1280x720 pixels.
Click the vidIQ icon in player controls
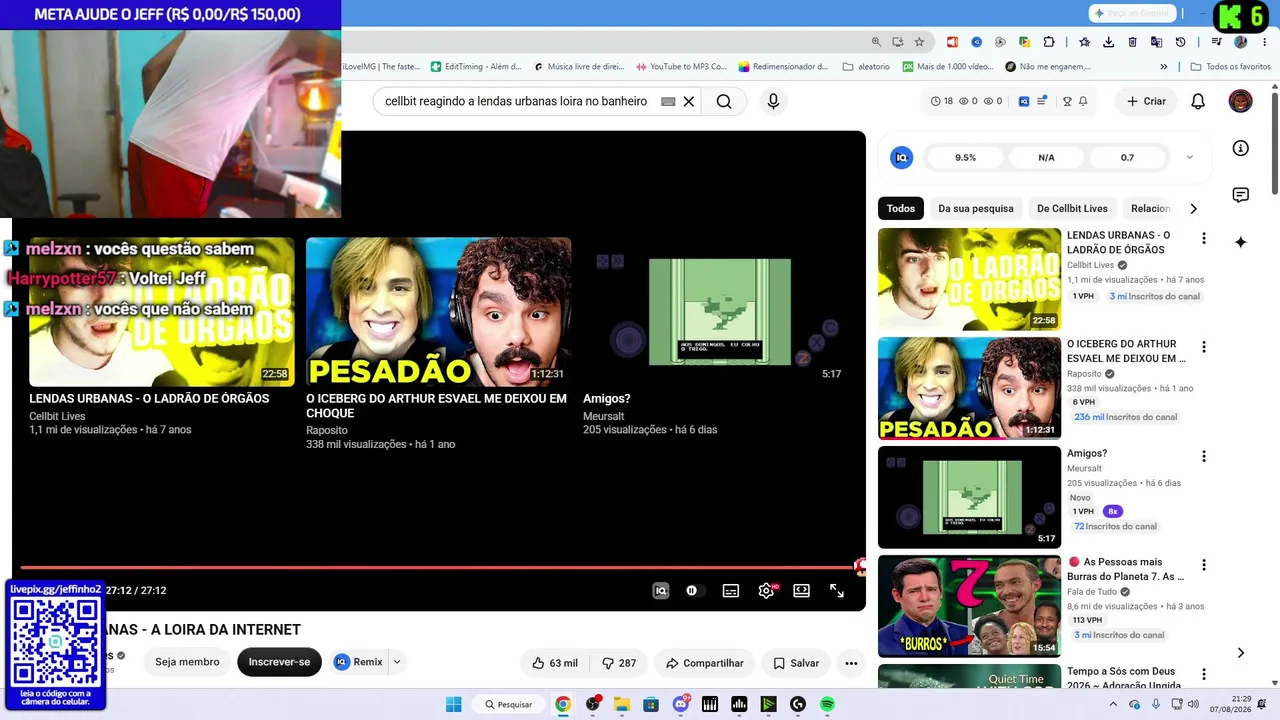pos(660,591)
